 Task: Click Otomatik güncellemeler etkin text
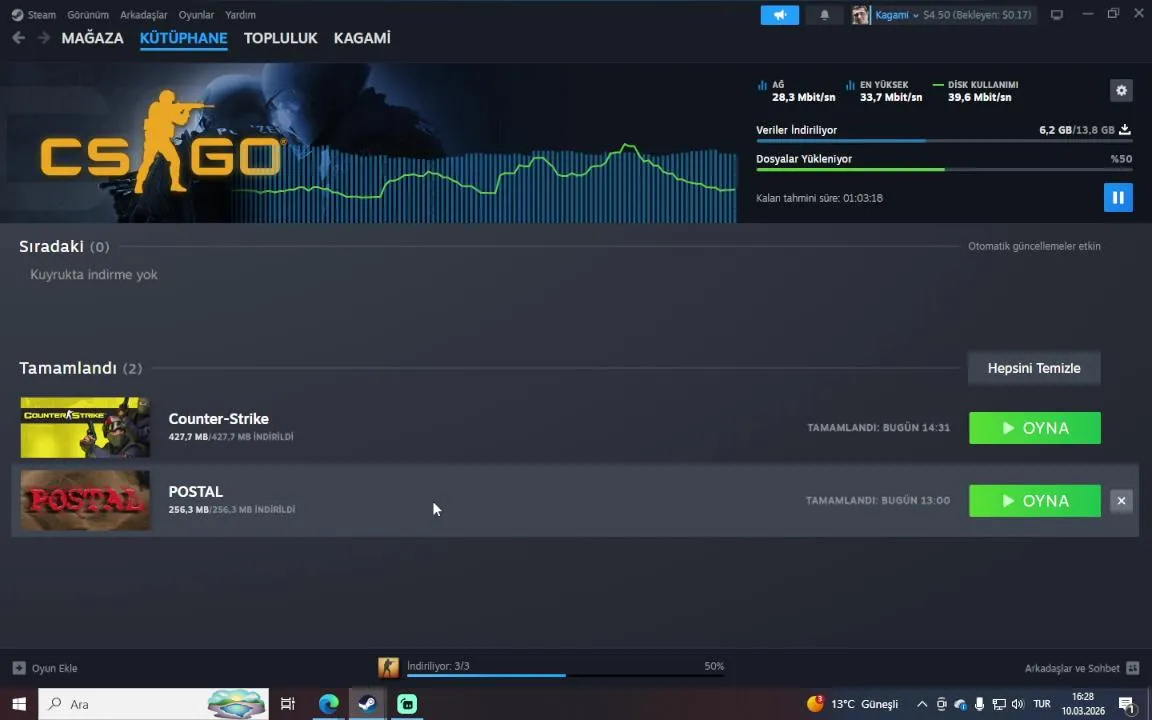(1034, 246)
